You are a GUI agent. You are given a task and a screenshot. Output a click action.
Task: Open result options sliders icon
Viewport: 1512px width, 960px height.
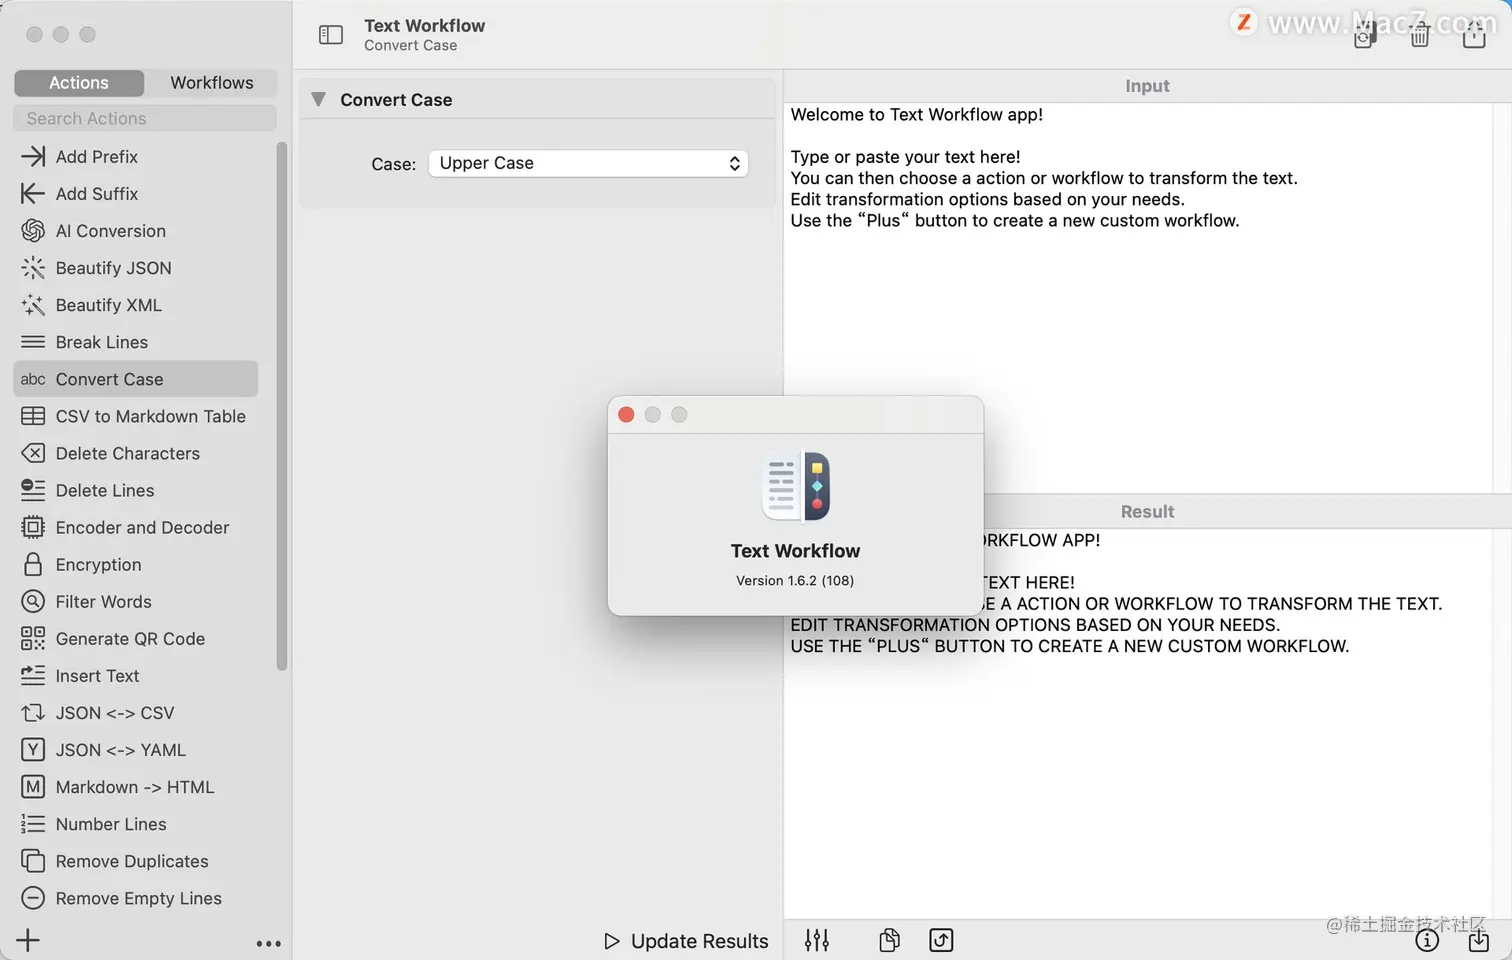(x=817, y=940)
